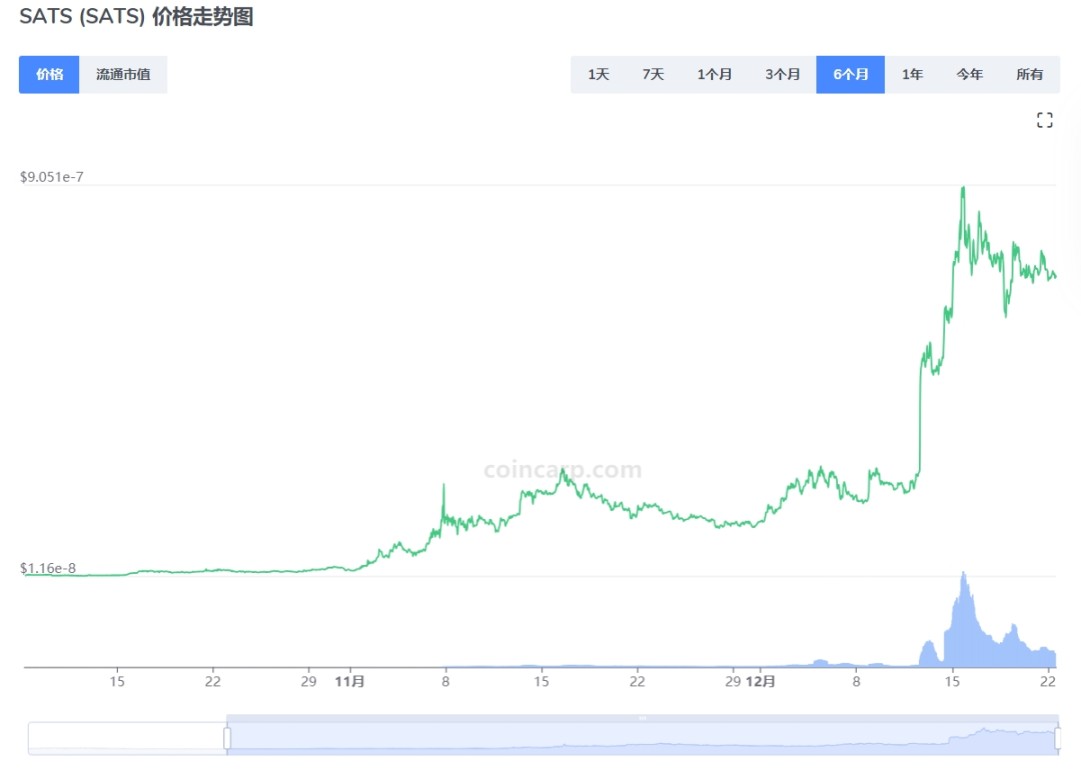Click the fullscreen expand icon above the chart
Image resolution: width=1081 pixels, height=770 pixels.
coord(1045,119)
